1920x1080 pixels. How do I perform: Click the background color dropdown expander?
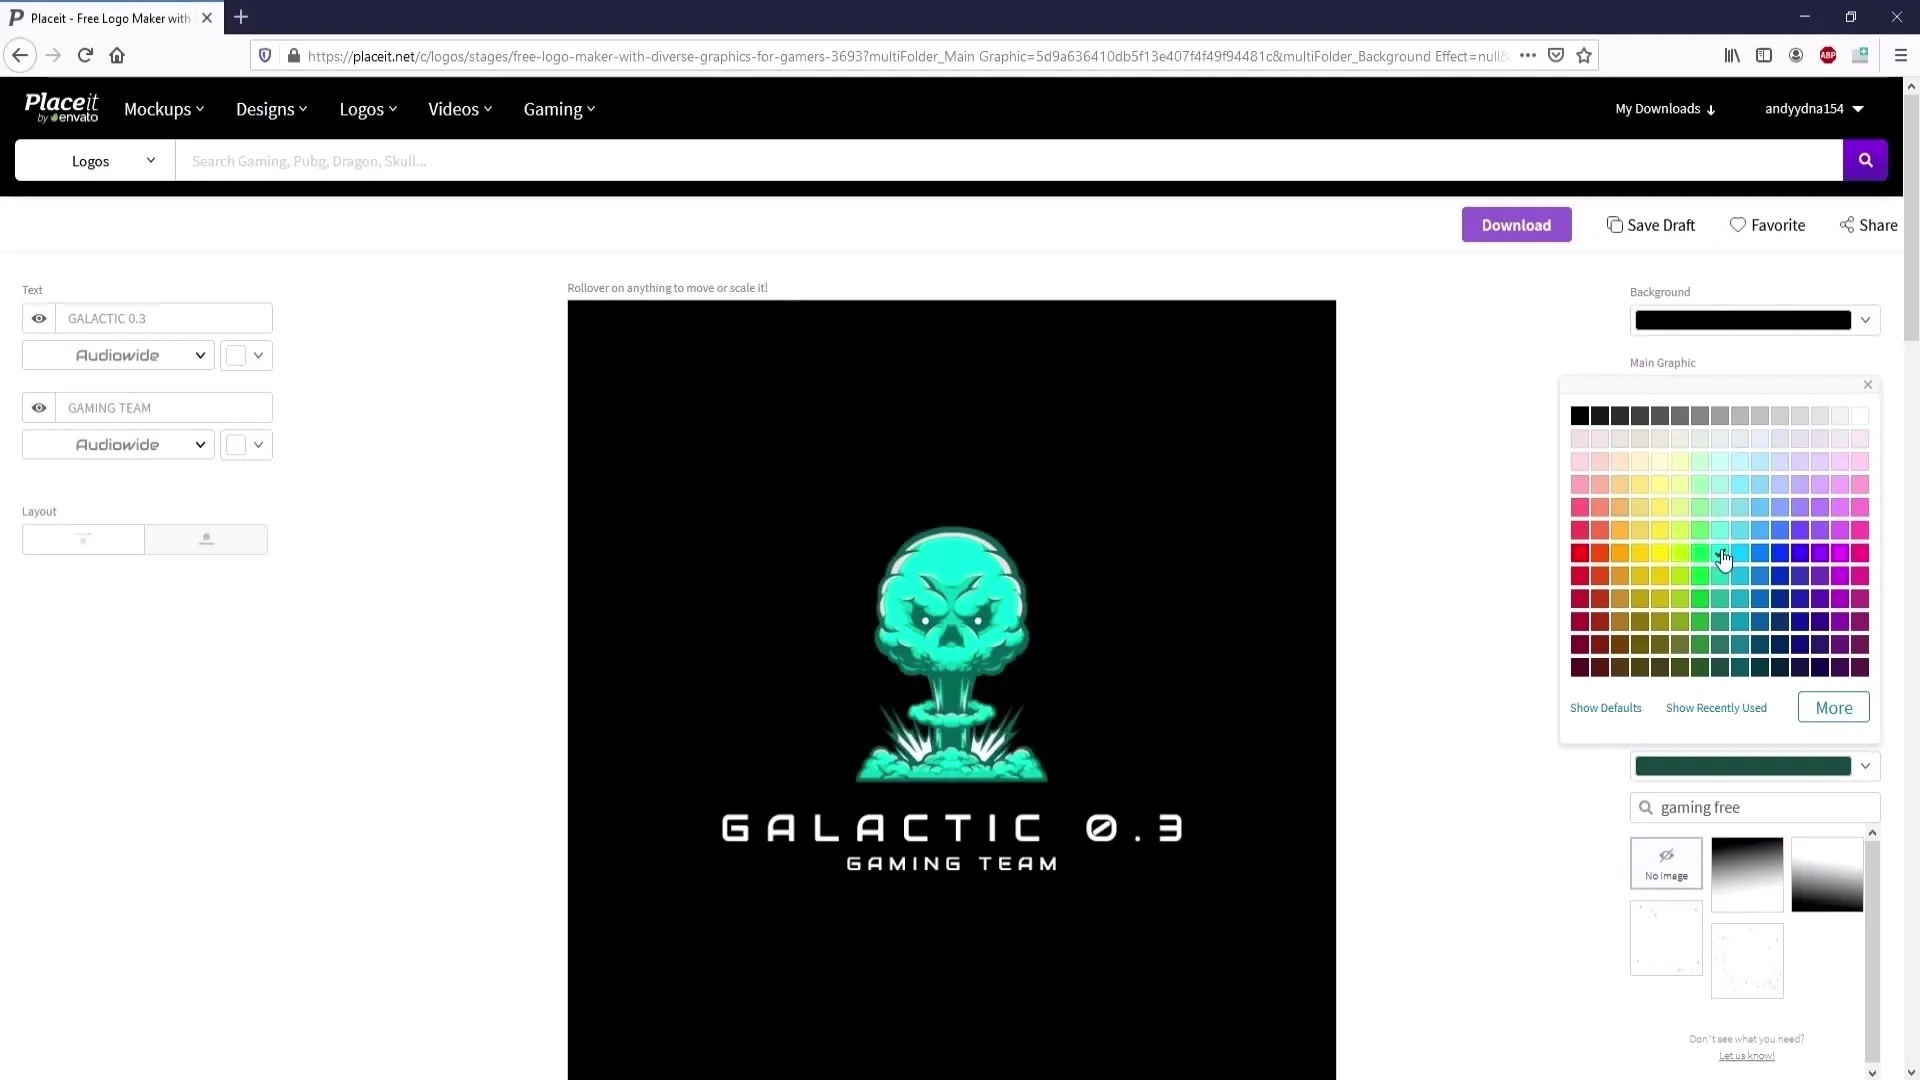point(1865,320)
